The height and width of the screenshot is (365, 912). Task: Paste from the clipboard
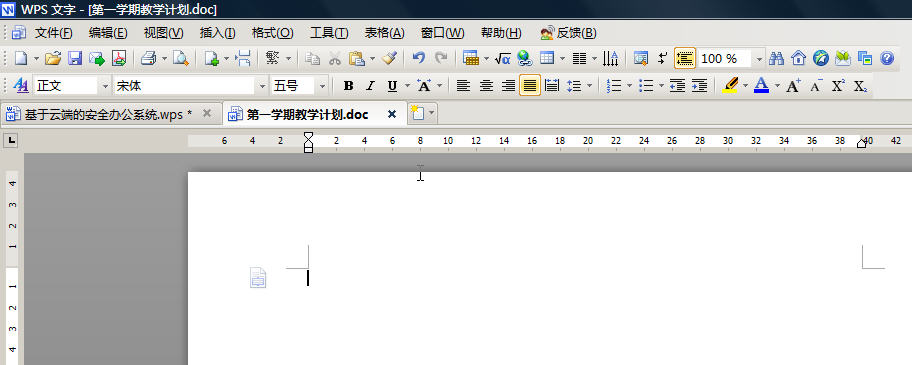pyautogui.click(x=356, y=58)
